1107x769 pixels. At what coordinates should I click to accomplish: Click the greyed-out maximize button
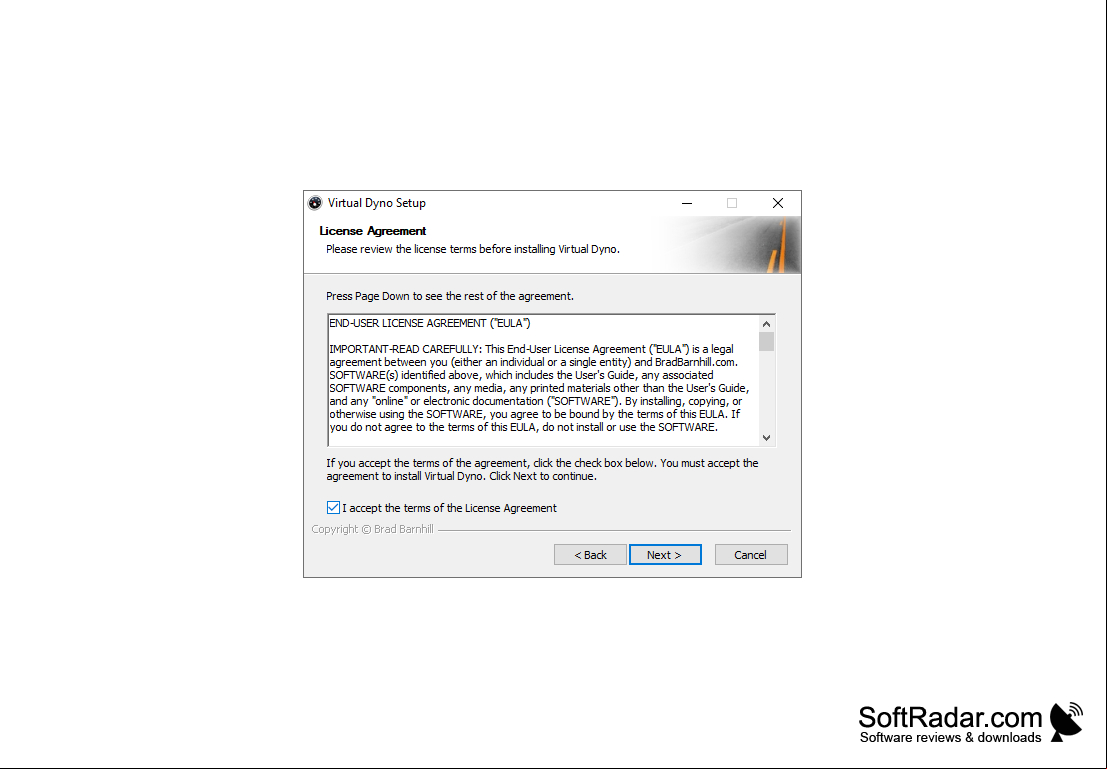(731, 203)
